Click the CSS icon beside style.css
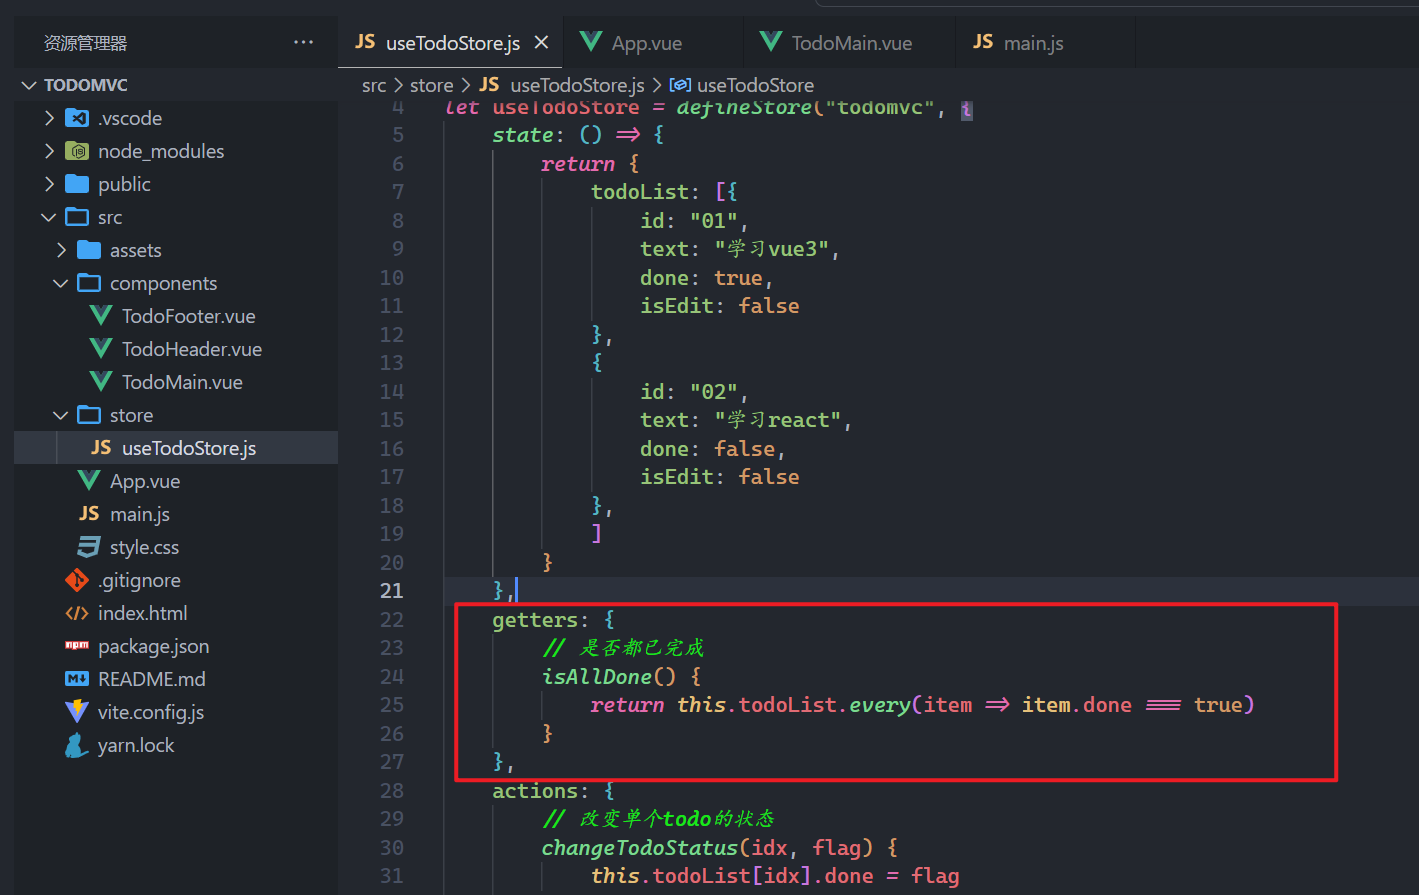The width and height of the screenshot is (1419, 895). click(x=89, y=547)
